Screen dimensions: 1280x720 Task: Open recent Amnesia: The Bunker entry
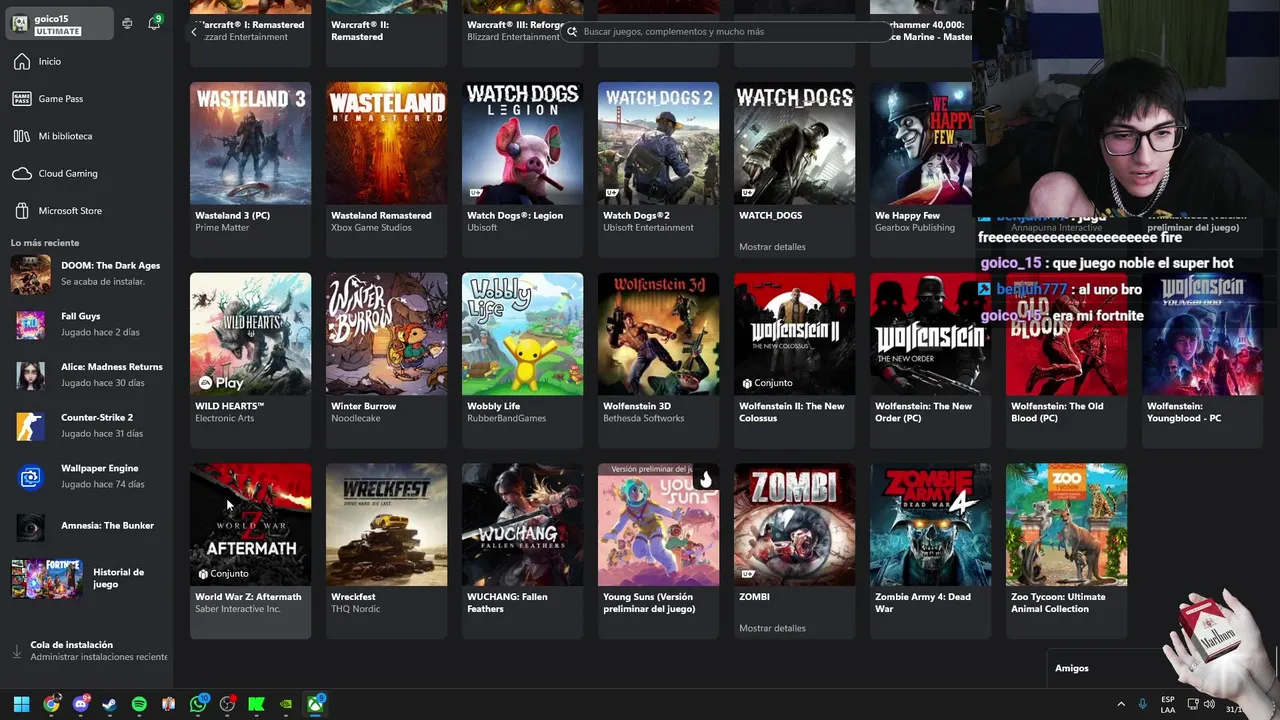pos(87,526)
